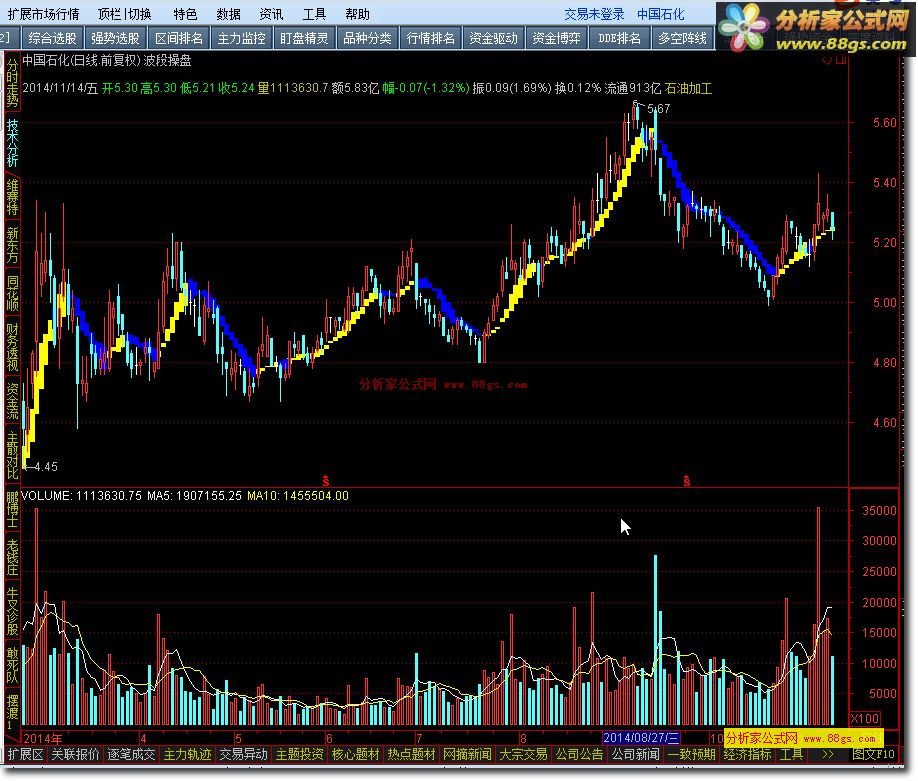Click the 盯盘精灵 toolbar button
This screenshot has height=781, width=918.
[304, 38]
